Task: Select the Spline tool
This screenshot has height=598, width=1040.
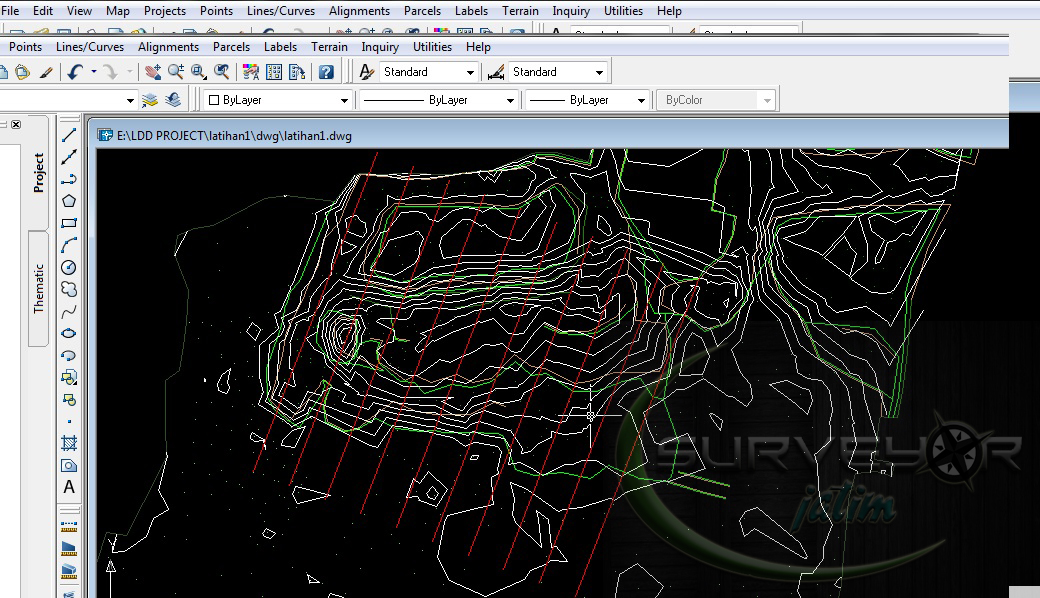Action: 68,312
